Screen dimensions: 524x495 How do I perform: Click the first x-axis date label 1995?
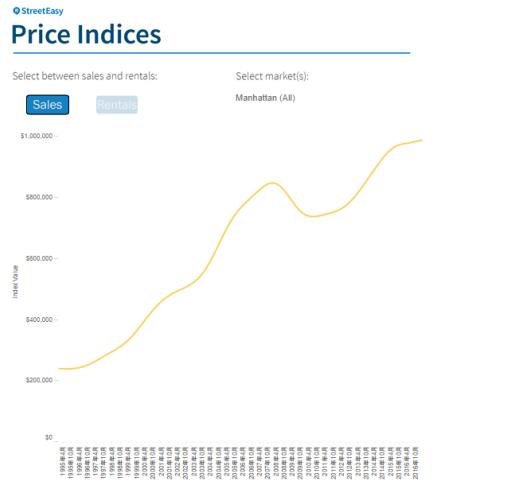pyautogui.click(x=62, y=463)
